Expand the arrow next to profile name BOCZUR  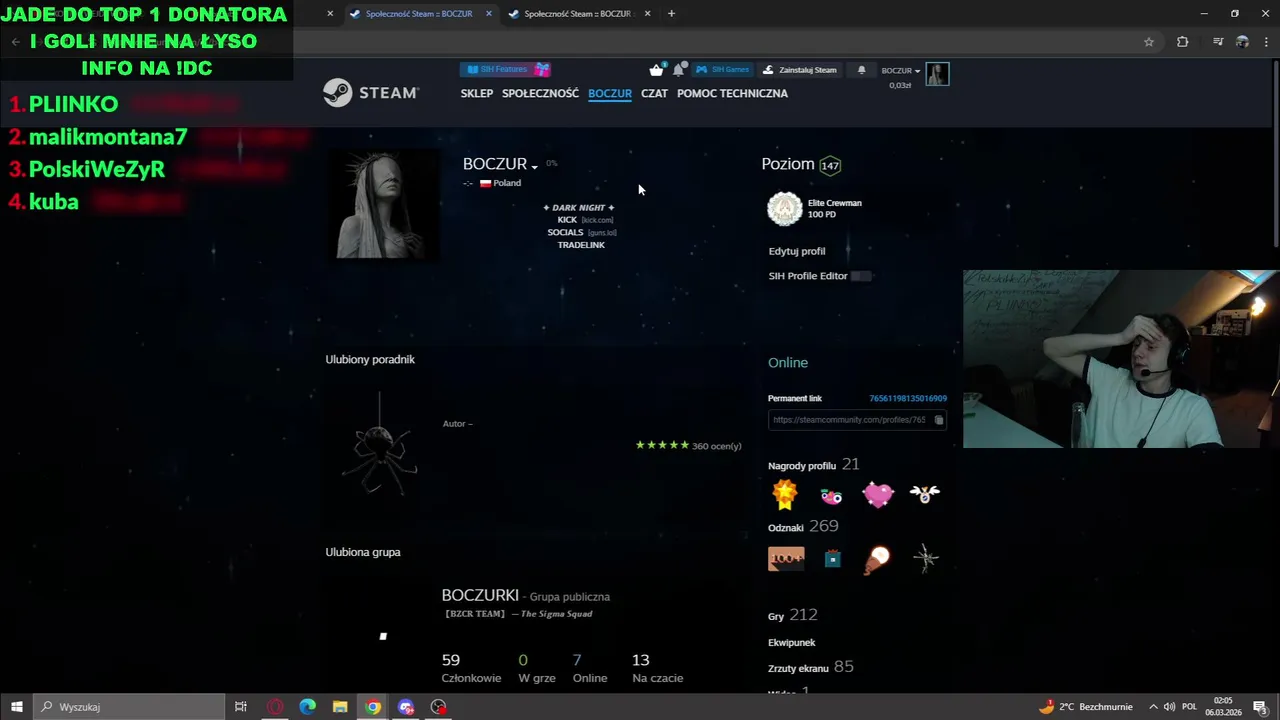[x=535, y=166]
